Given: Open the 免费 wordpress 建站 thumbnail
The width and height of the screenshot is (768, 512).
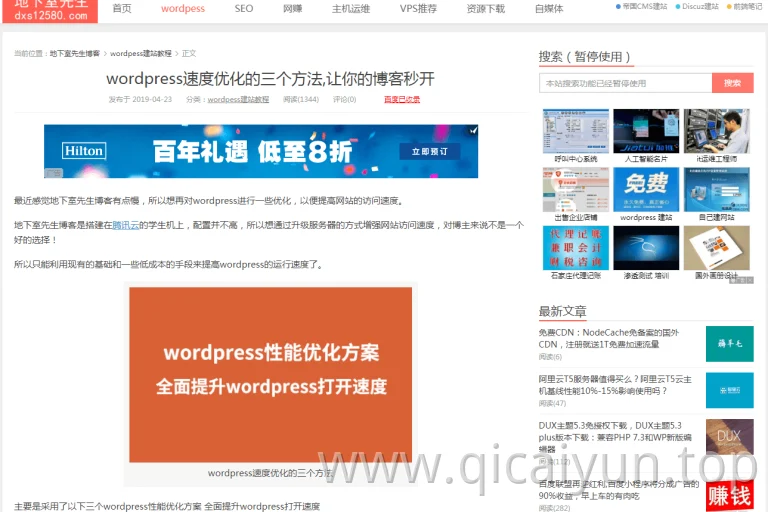Looking at the screenshot, I should pyautogui.click(x=646, y=194).
